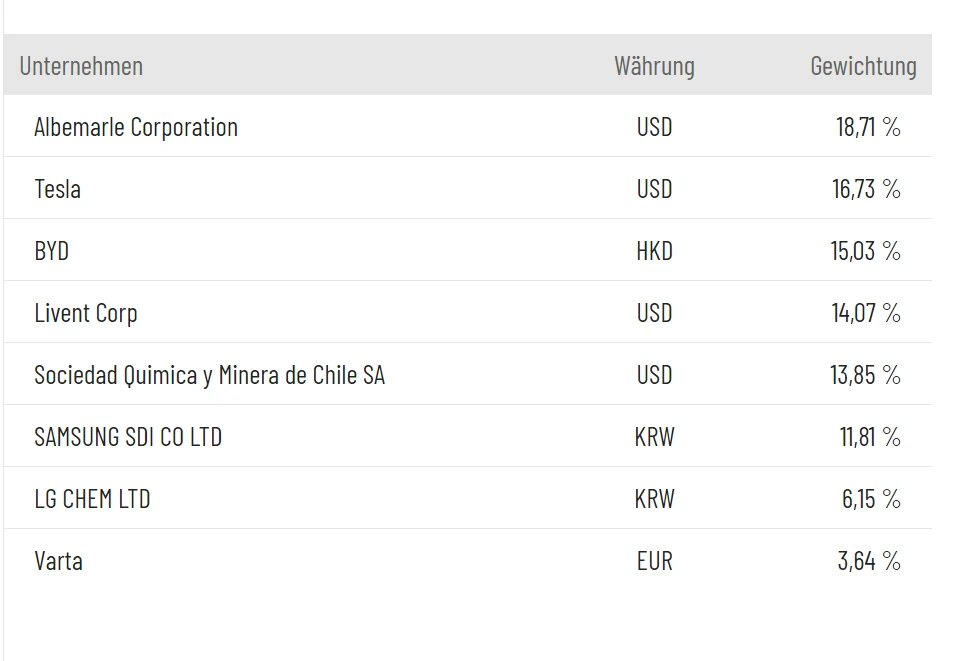This screenshot has width=957, height=661.
Task: Click the 14,07 % weighting value
Action: (866, 313)
